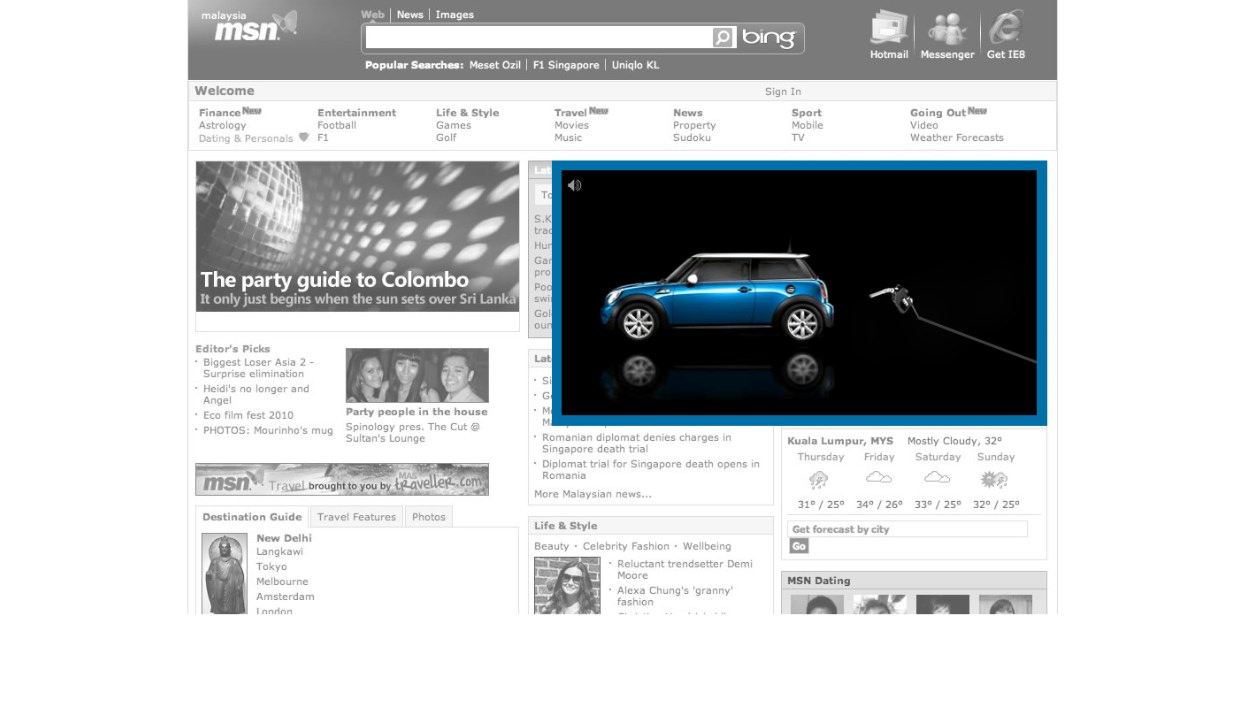Open the Finance section
The image size is (1246, 701).
pos(220,113)
